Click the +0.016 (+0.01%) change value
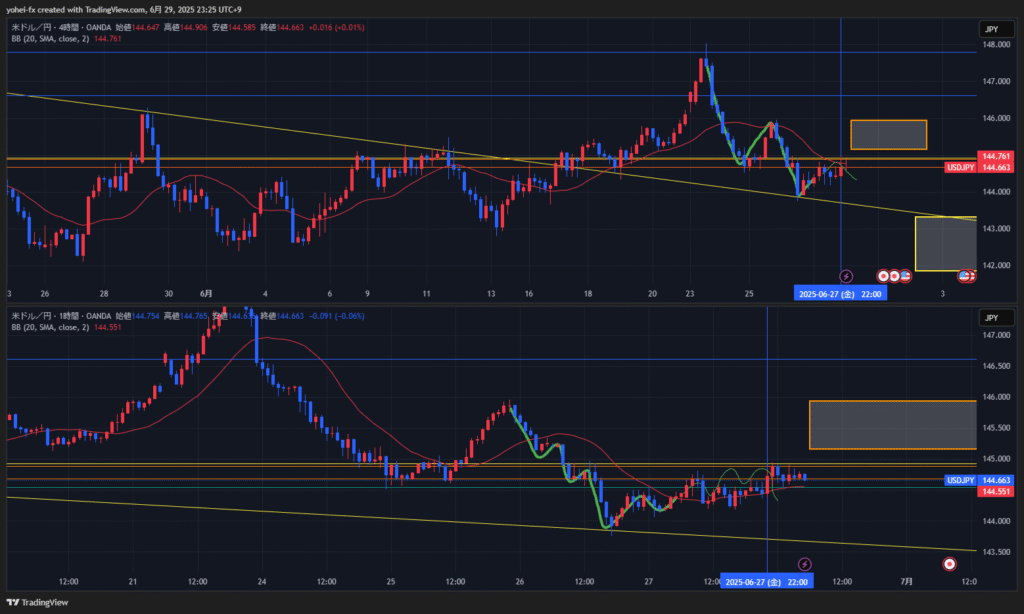 pyautogui.click(x=336, y=27)
